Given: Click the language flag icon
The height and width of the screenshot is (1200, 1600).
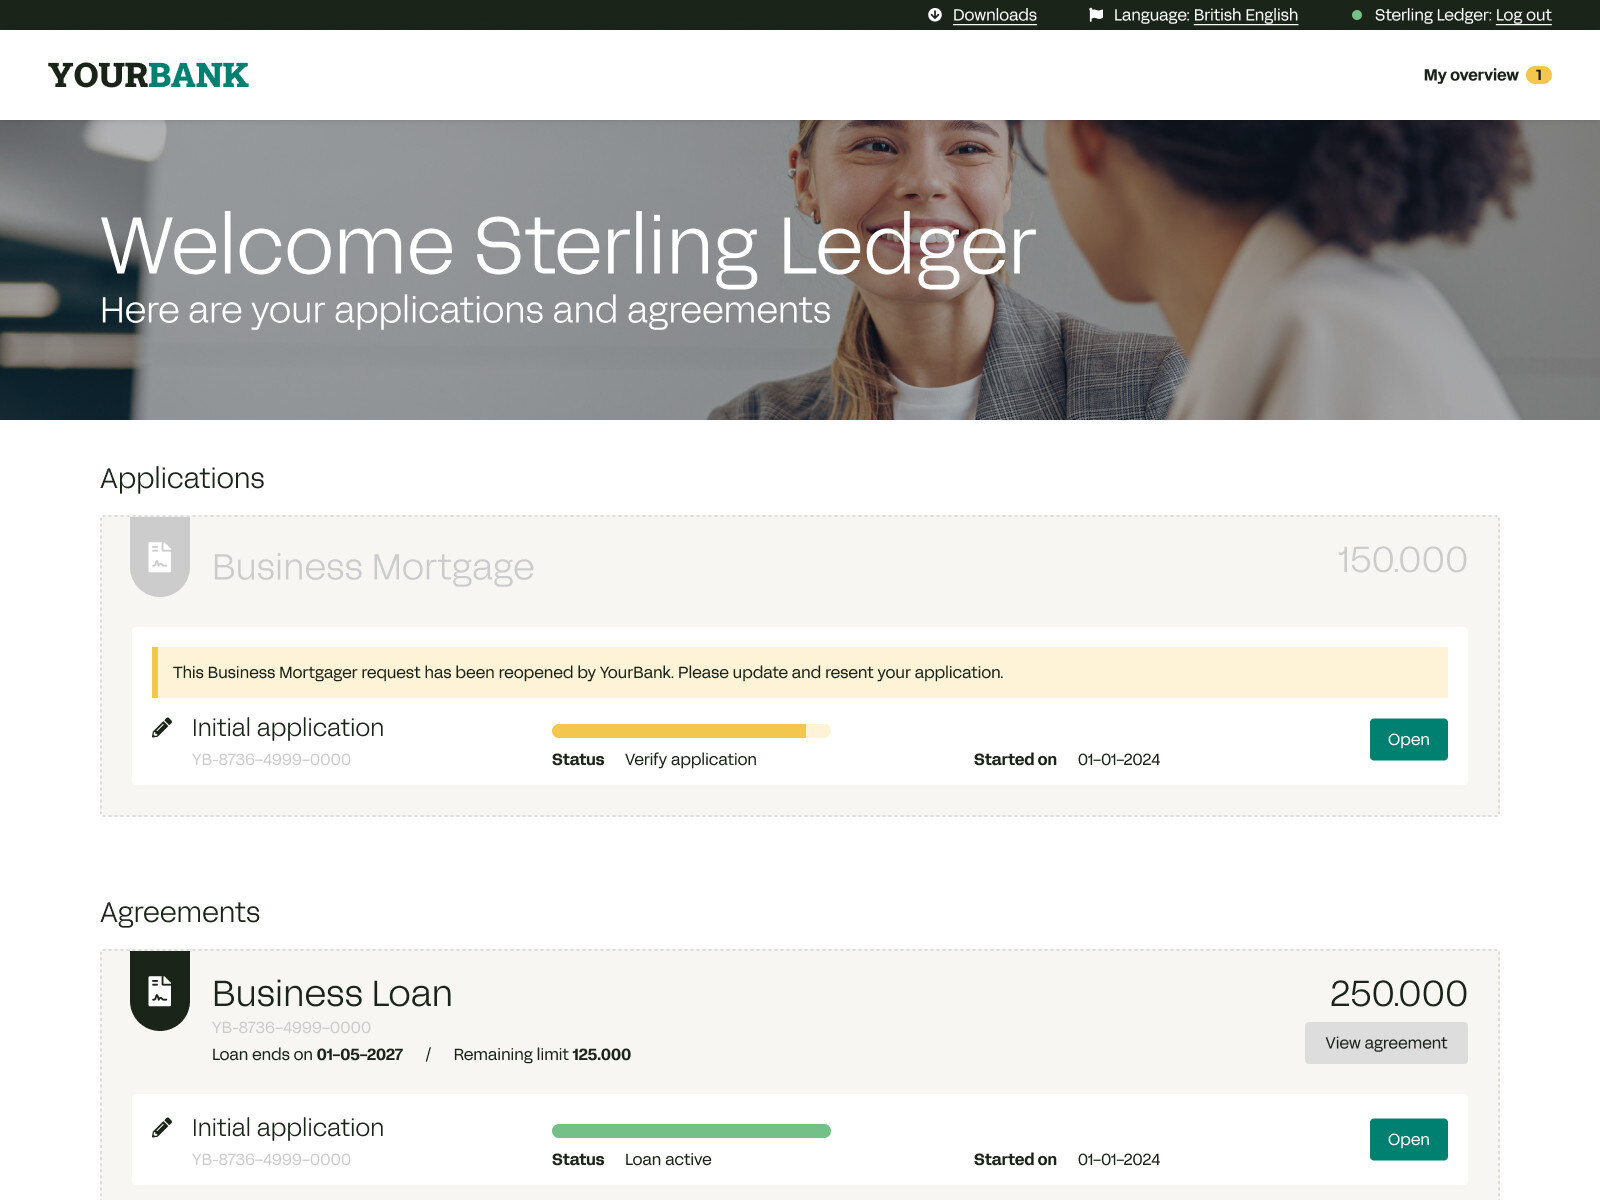Looking at the screenshot, I should [x=1096, y=15].
